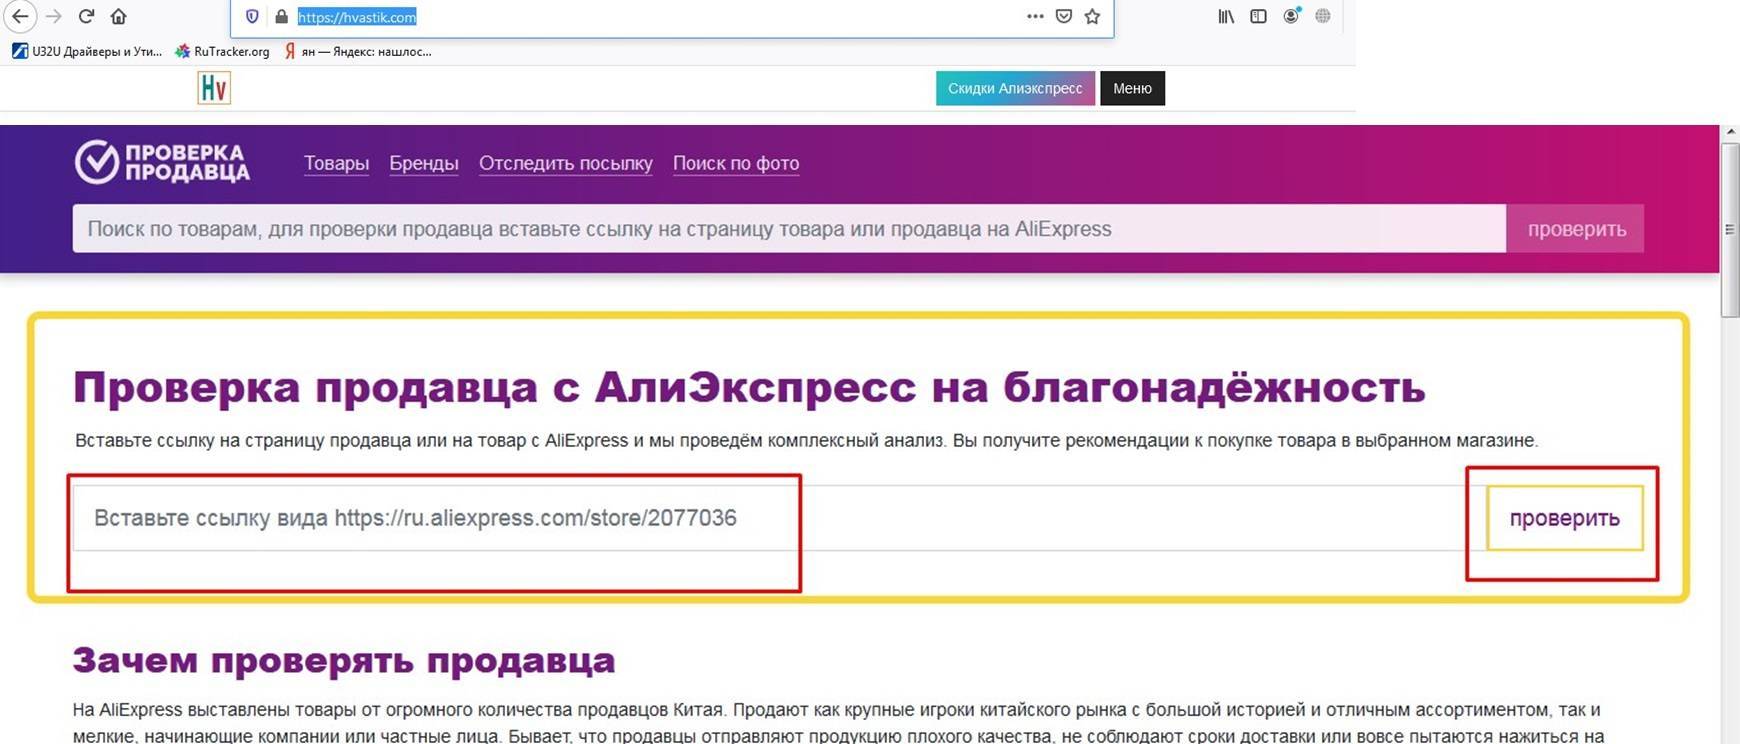Open the Бренды section
Image resolution: width=1740 pixels, height=744 pixels.
pos(424,163)
